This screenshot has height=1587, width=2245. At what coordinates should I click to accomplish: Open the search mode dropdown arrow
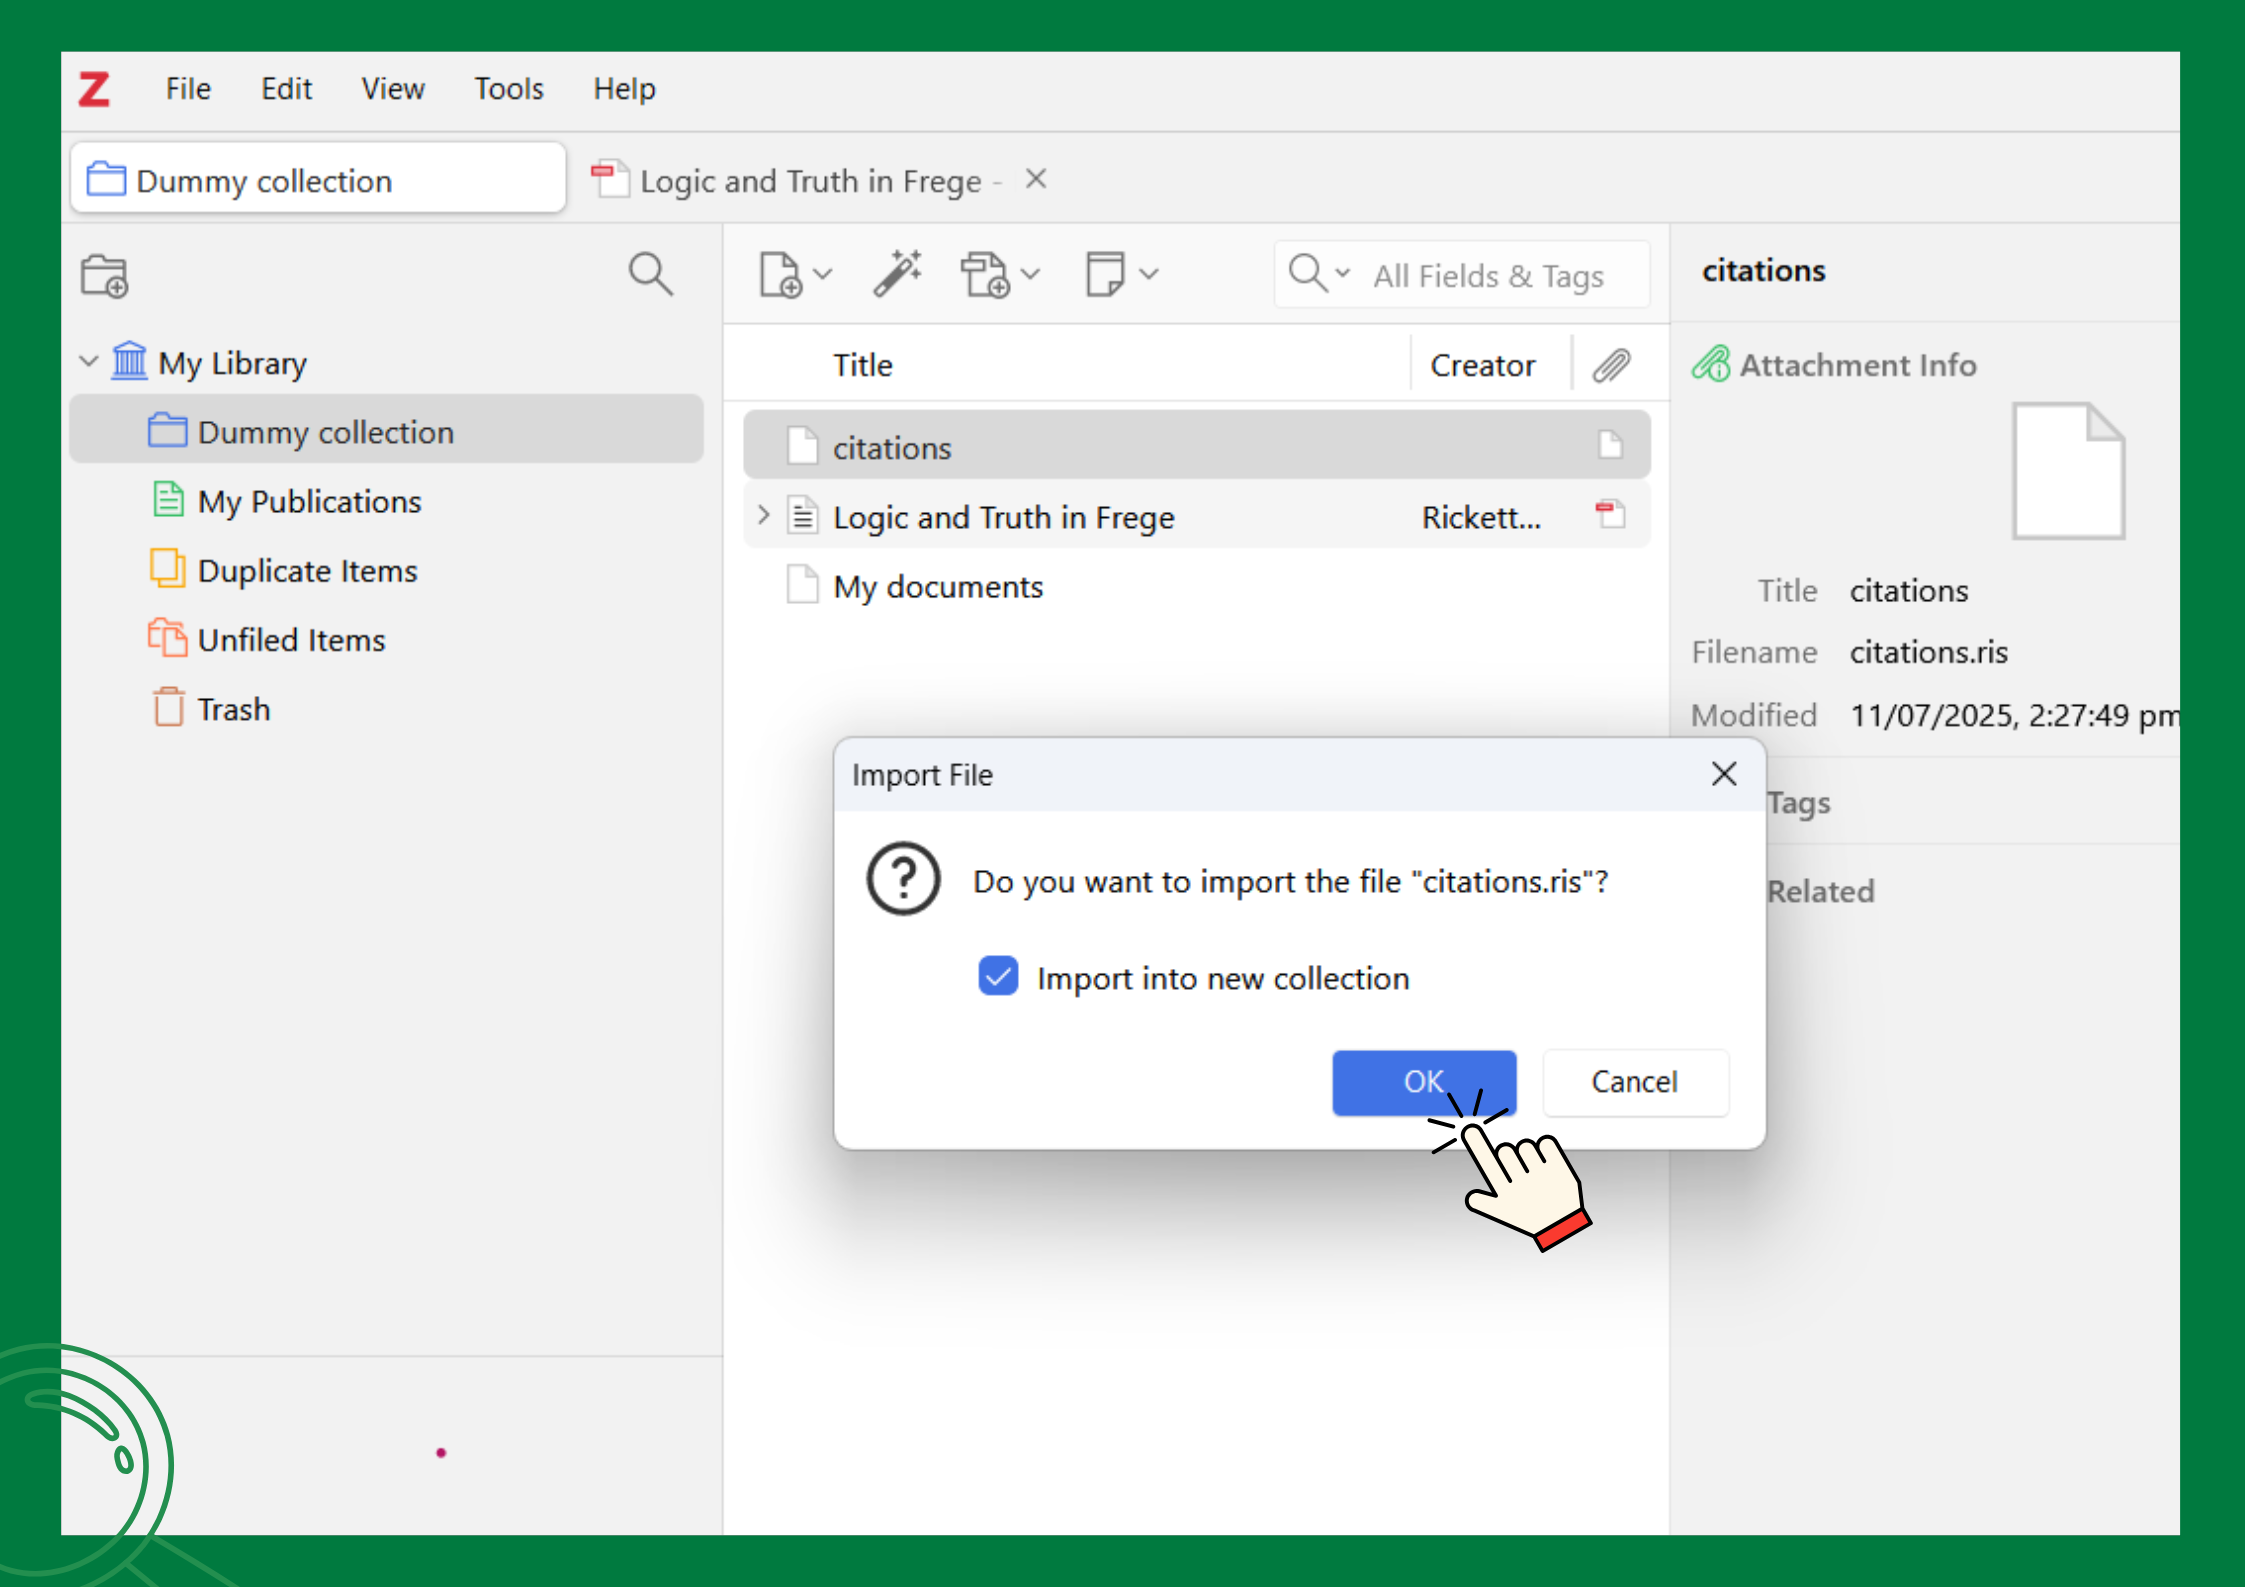[x=1342, y=273]
